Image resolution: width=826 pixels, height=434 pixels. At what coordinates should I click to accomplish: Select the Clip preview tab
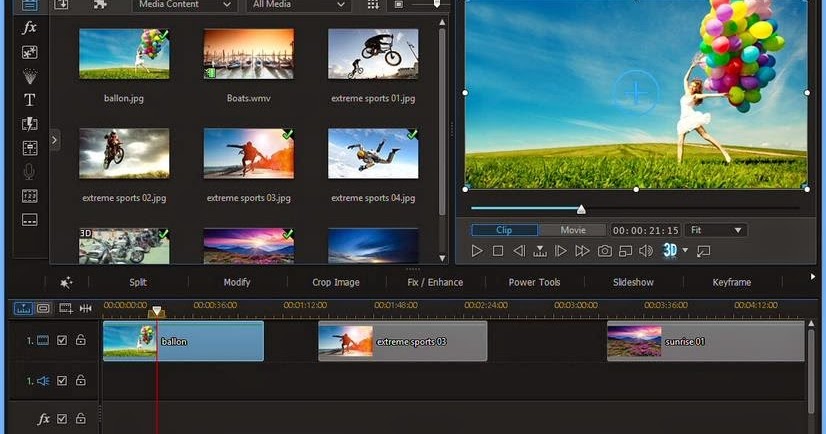click(x=504, y=230)
